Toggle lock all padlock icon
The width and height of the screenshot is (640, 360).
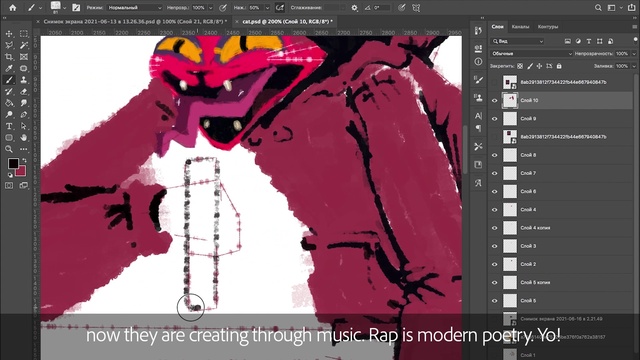559,66
